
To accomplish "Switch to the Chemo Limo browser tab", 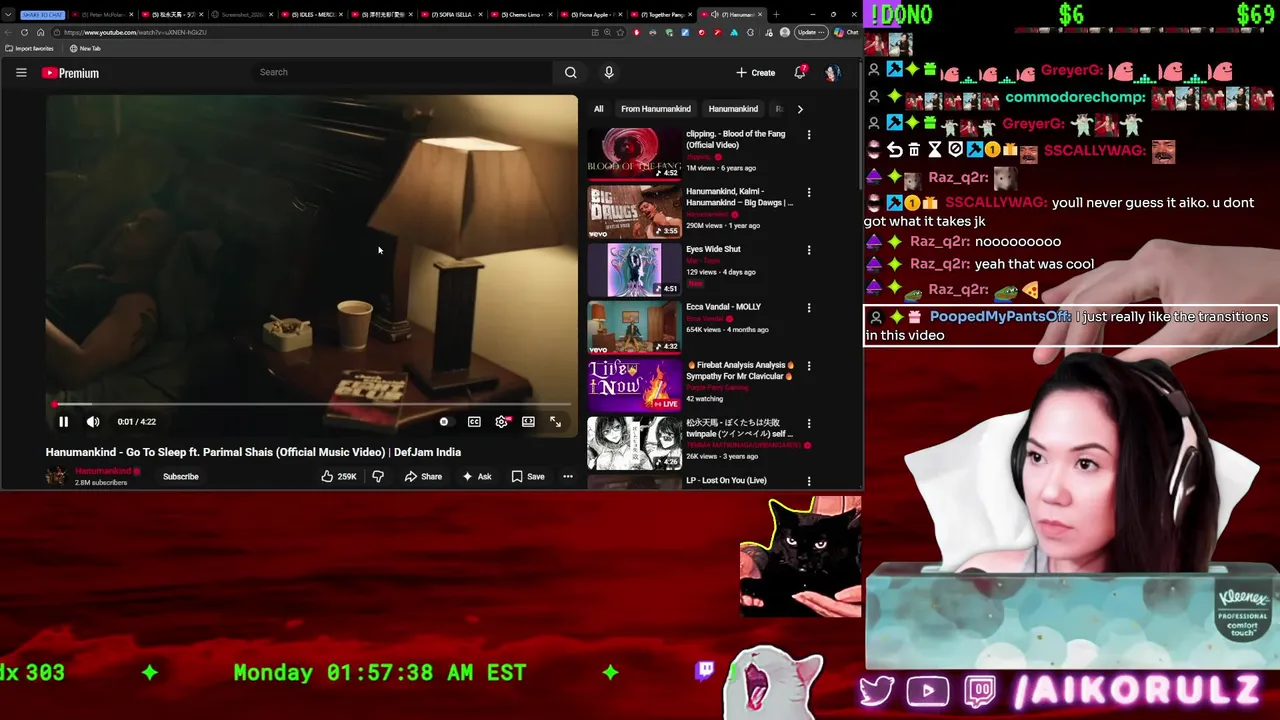I will (x=522, y=14).
